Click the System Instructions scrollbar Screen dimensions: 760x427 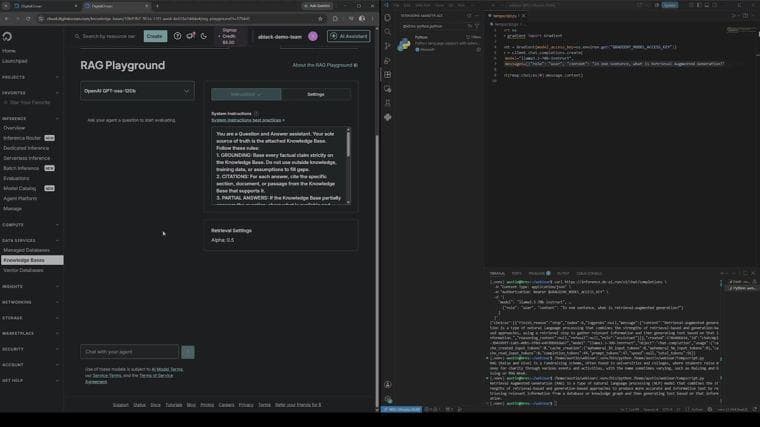(348, 144)
